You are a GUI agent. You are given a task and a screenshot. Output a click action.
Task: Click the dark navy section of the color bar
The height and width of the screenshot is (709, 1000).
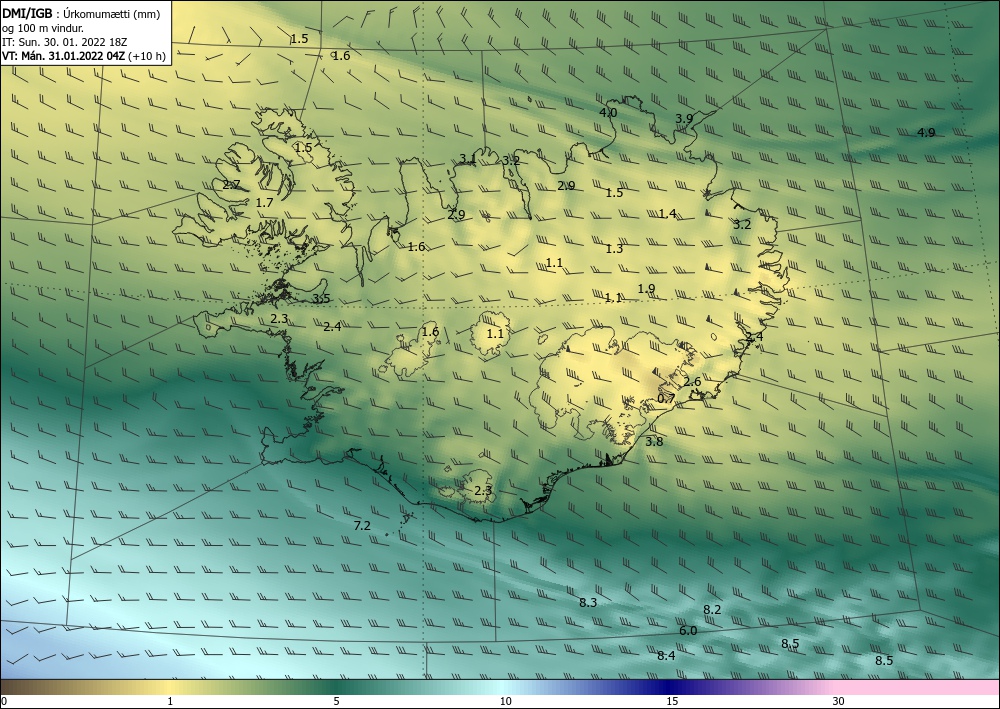coord(670,687)
